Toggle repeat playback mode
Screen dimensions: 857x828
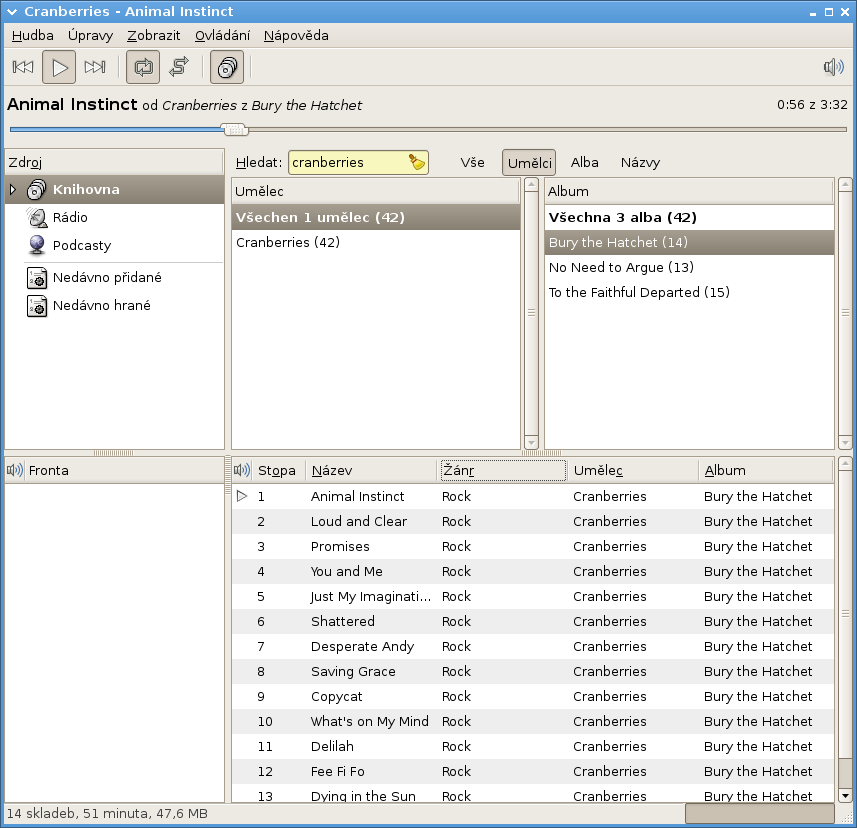tap(143, 67)
